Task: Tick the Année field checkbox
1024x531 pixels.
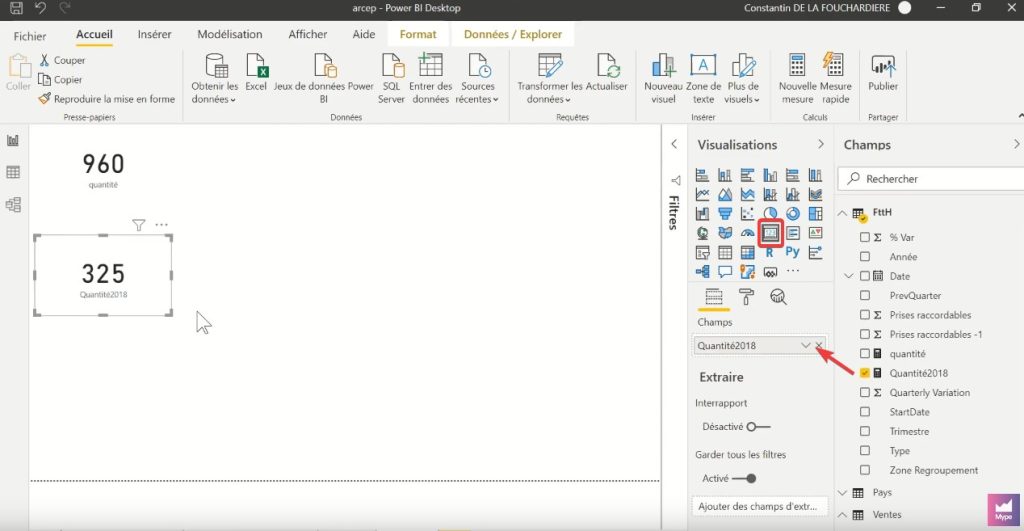Action: pos(865,257)
